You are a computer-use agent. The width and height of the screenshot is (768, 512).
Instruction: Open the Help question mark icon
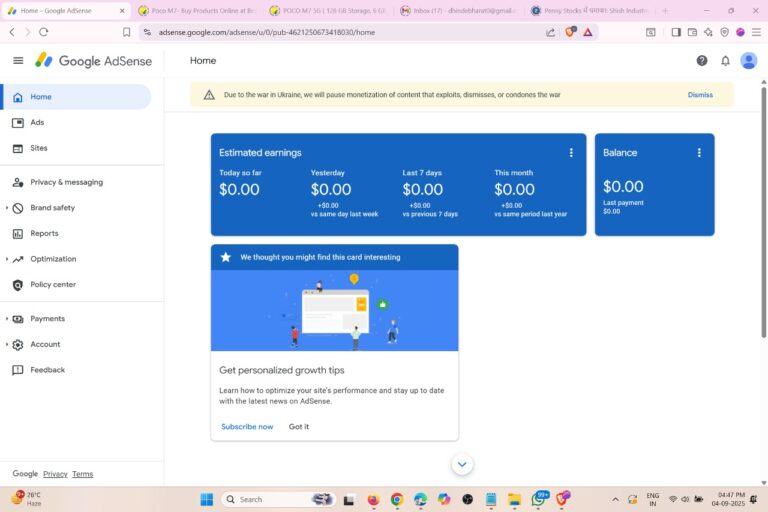pyautogui.click(x=701, y=61)
